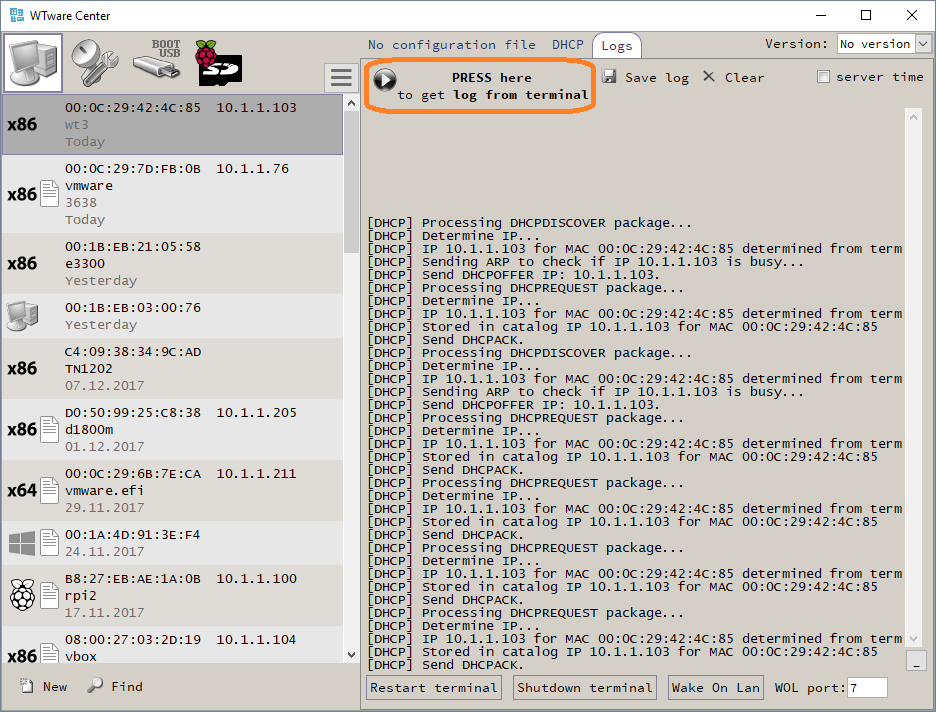Clear the log with the X icon
This screenshot has height=712, width=936.
click(x=709, y=77)
